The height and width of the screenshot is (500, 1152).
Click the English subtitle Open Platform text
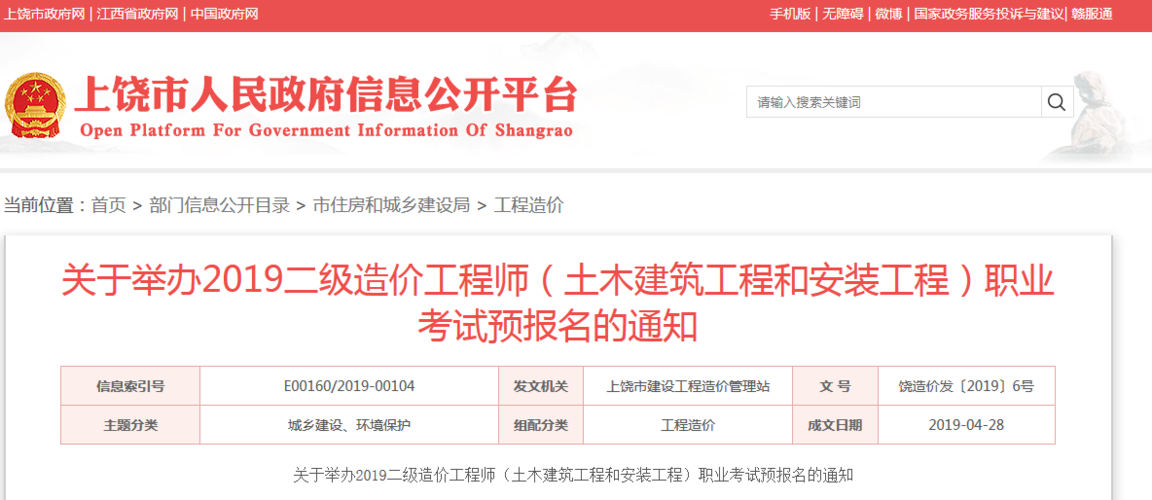tap(326, 131)
